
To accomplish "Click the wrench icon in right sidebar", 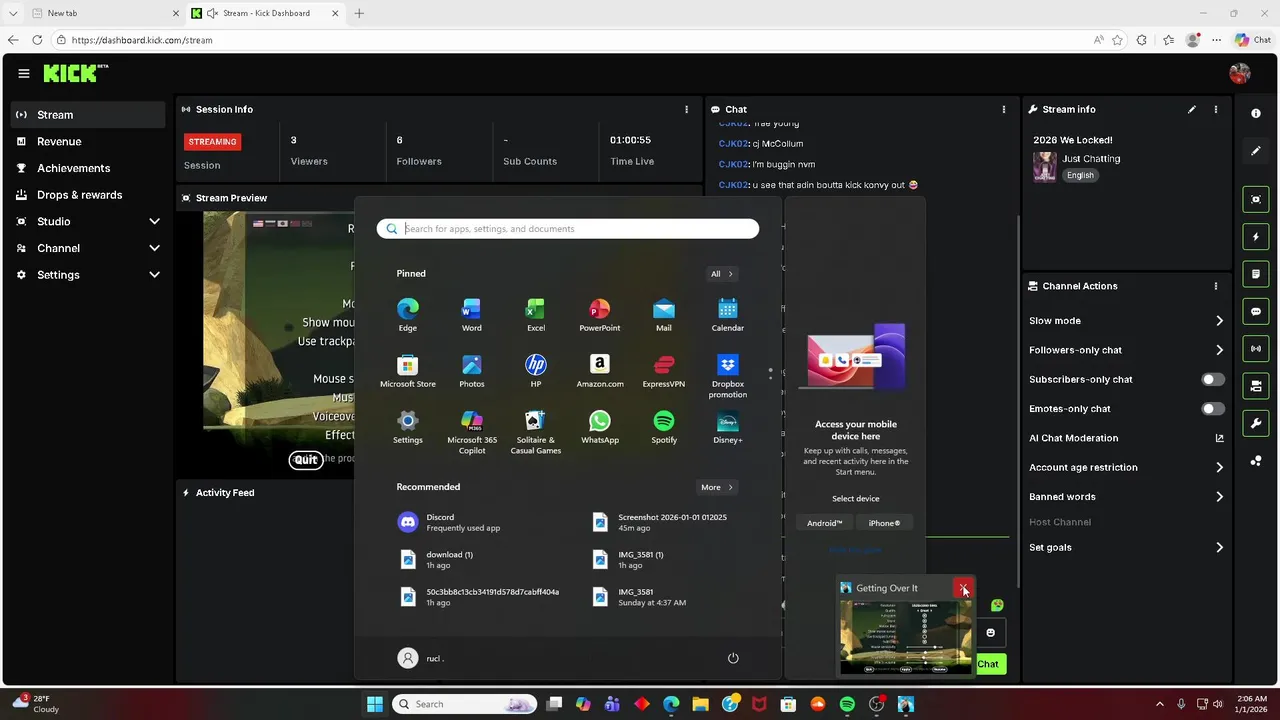I will tap(1256, 423).
